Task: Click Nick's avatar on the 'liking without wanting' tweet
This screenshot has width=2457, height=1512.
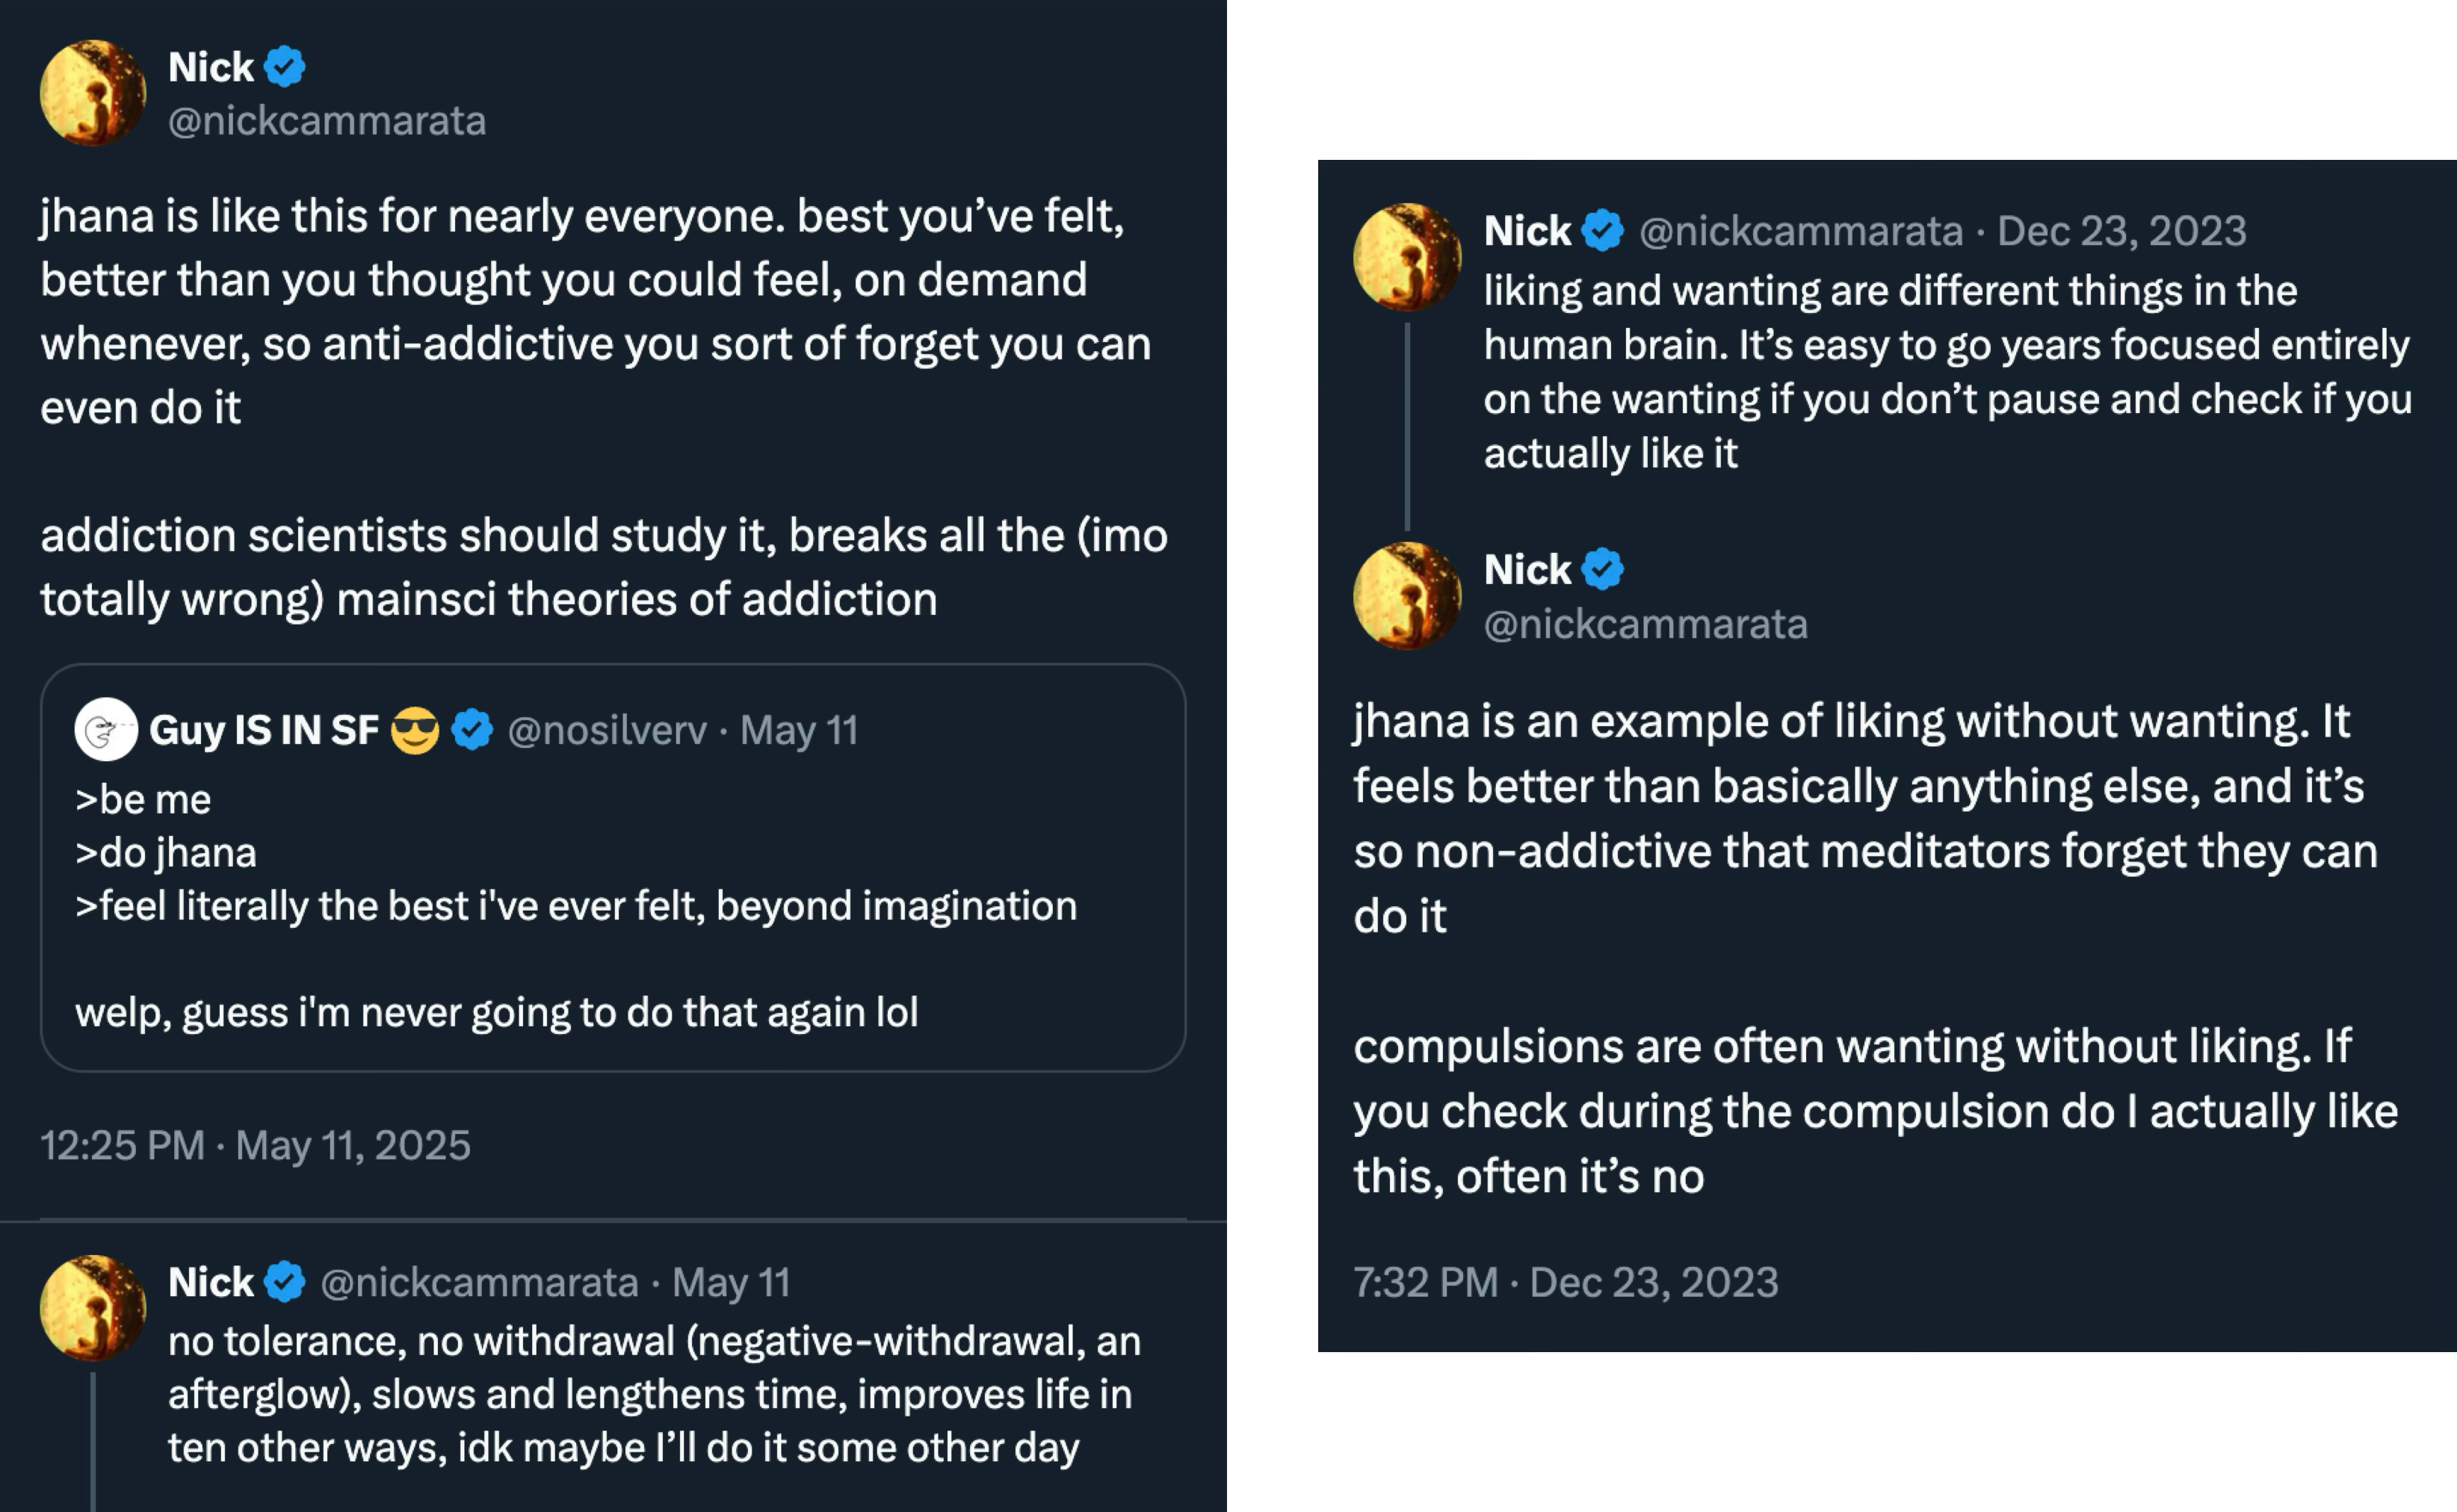Action: (1407, 596)
